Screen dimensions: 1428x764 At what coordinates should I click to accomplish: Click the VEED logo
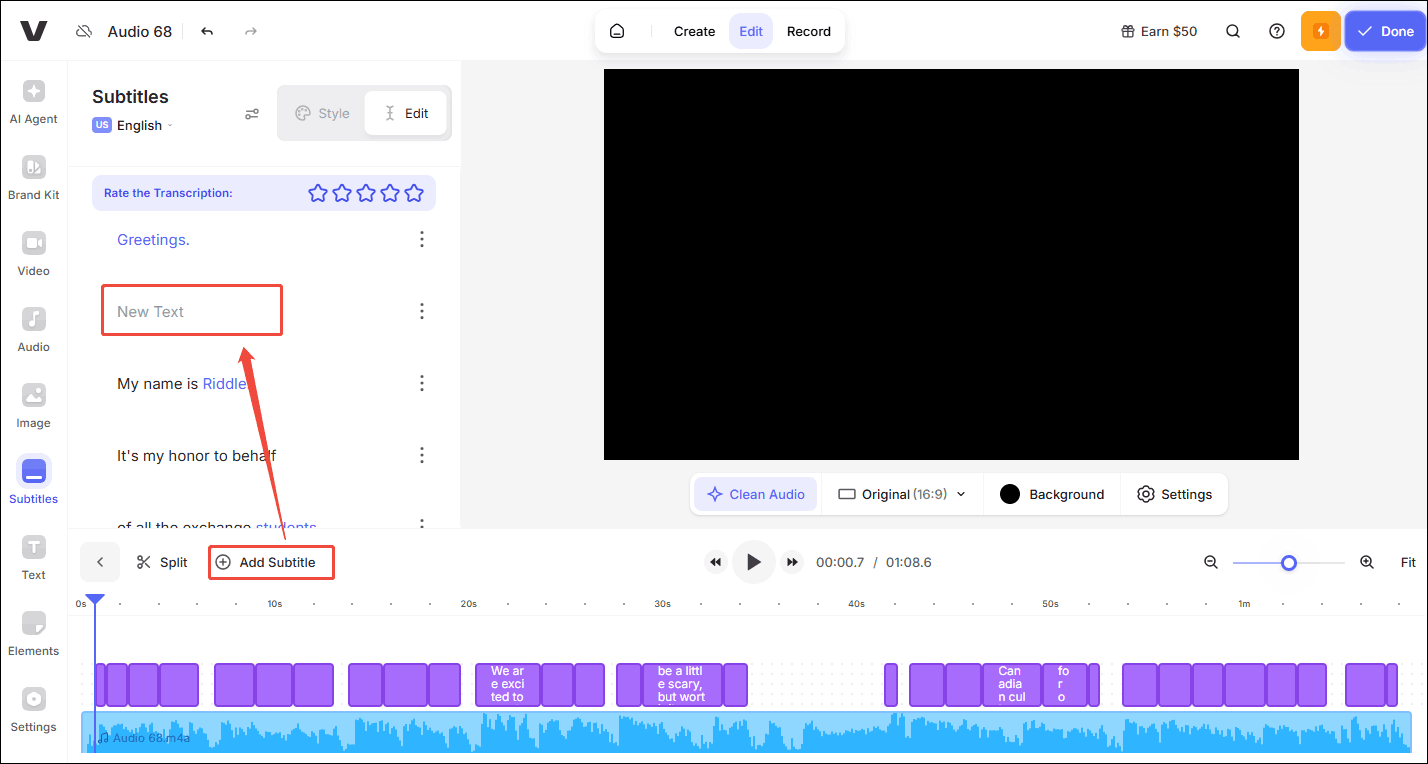pos(33,31)
